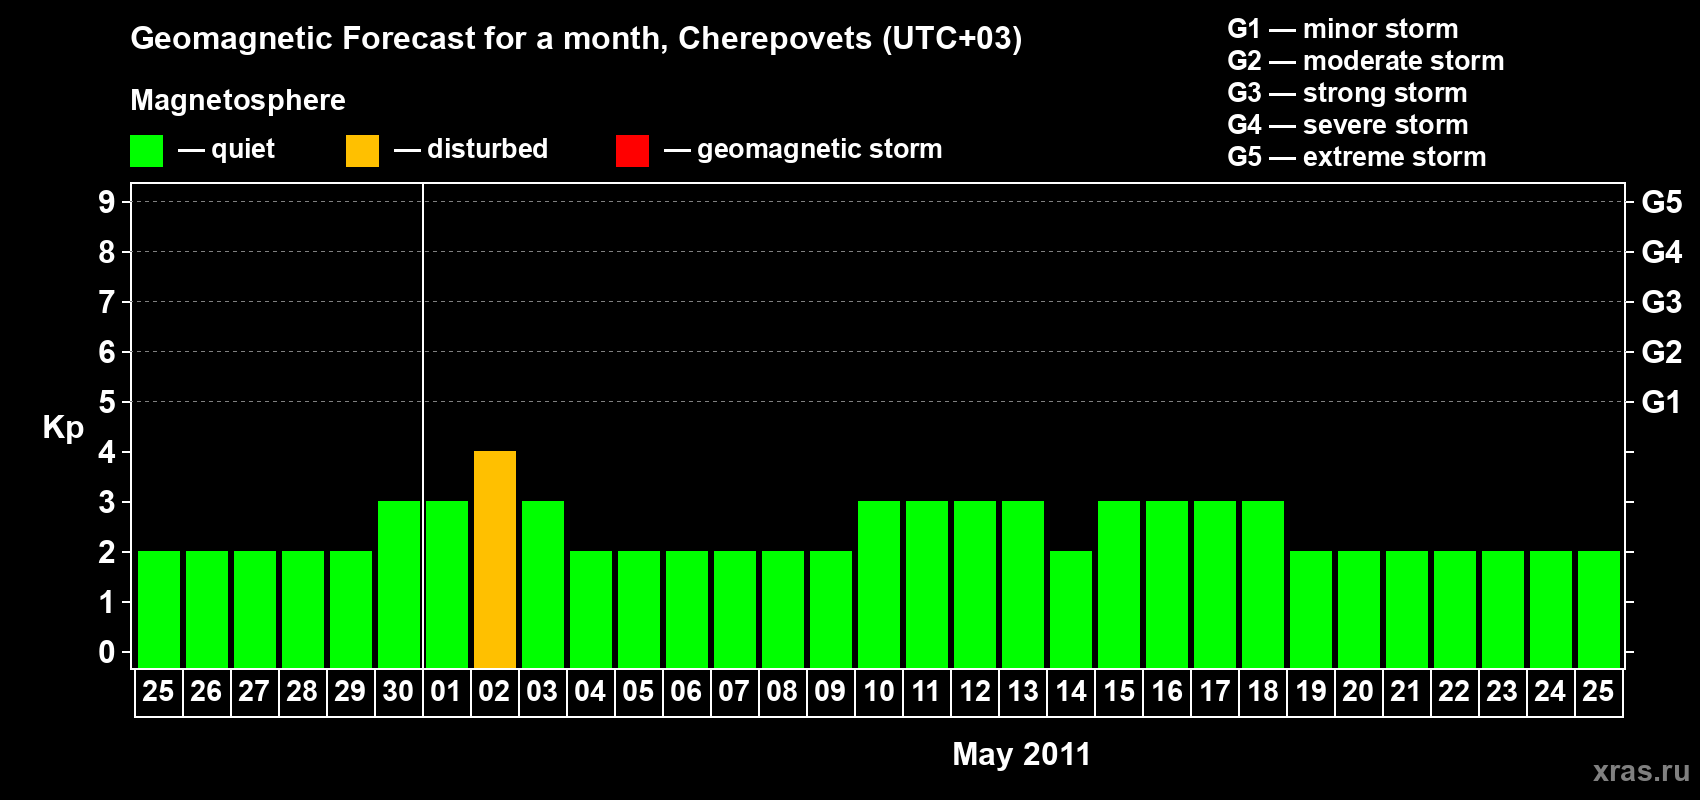This screenshot has width=1700, height=800.
Task: Select the green bar above date 30
Action: coord(399,584)
